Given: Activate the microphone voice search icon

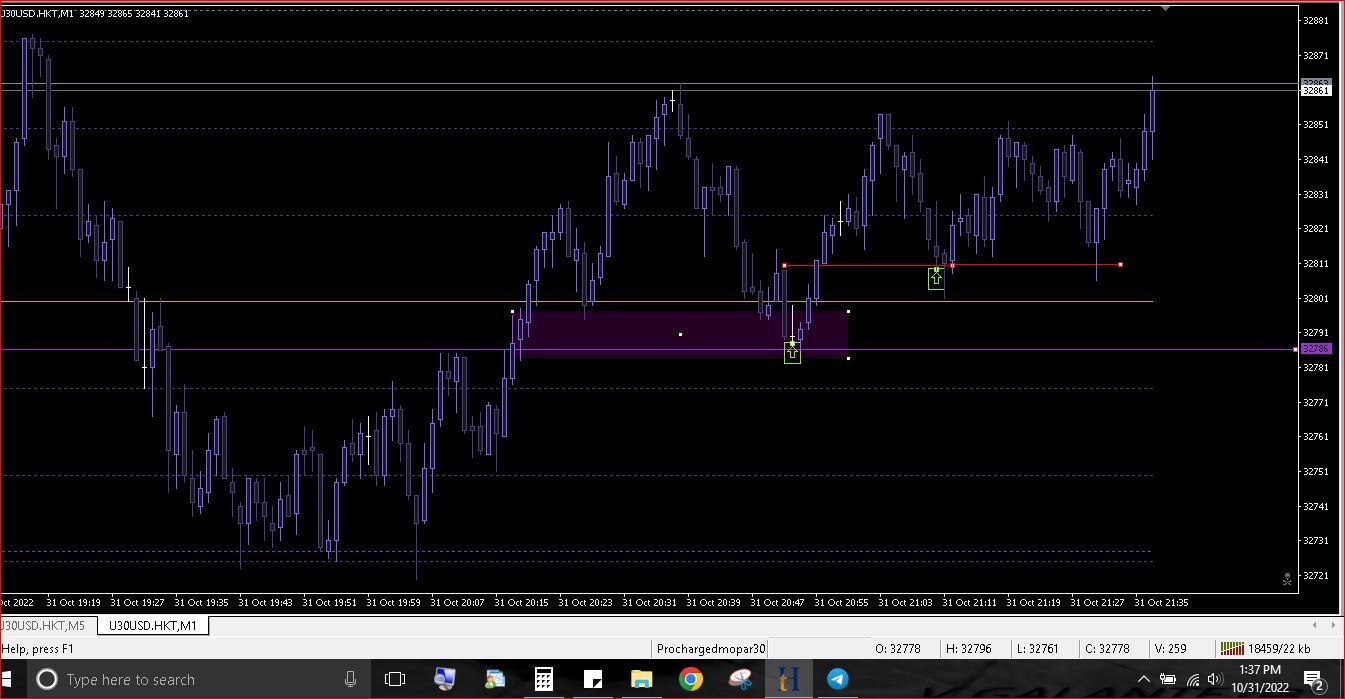Looking at the screenshot, I should tap(350, 680).
